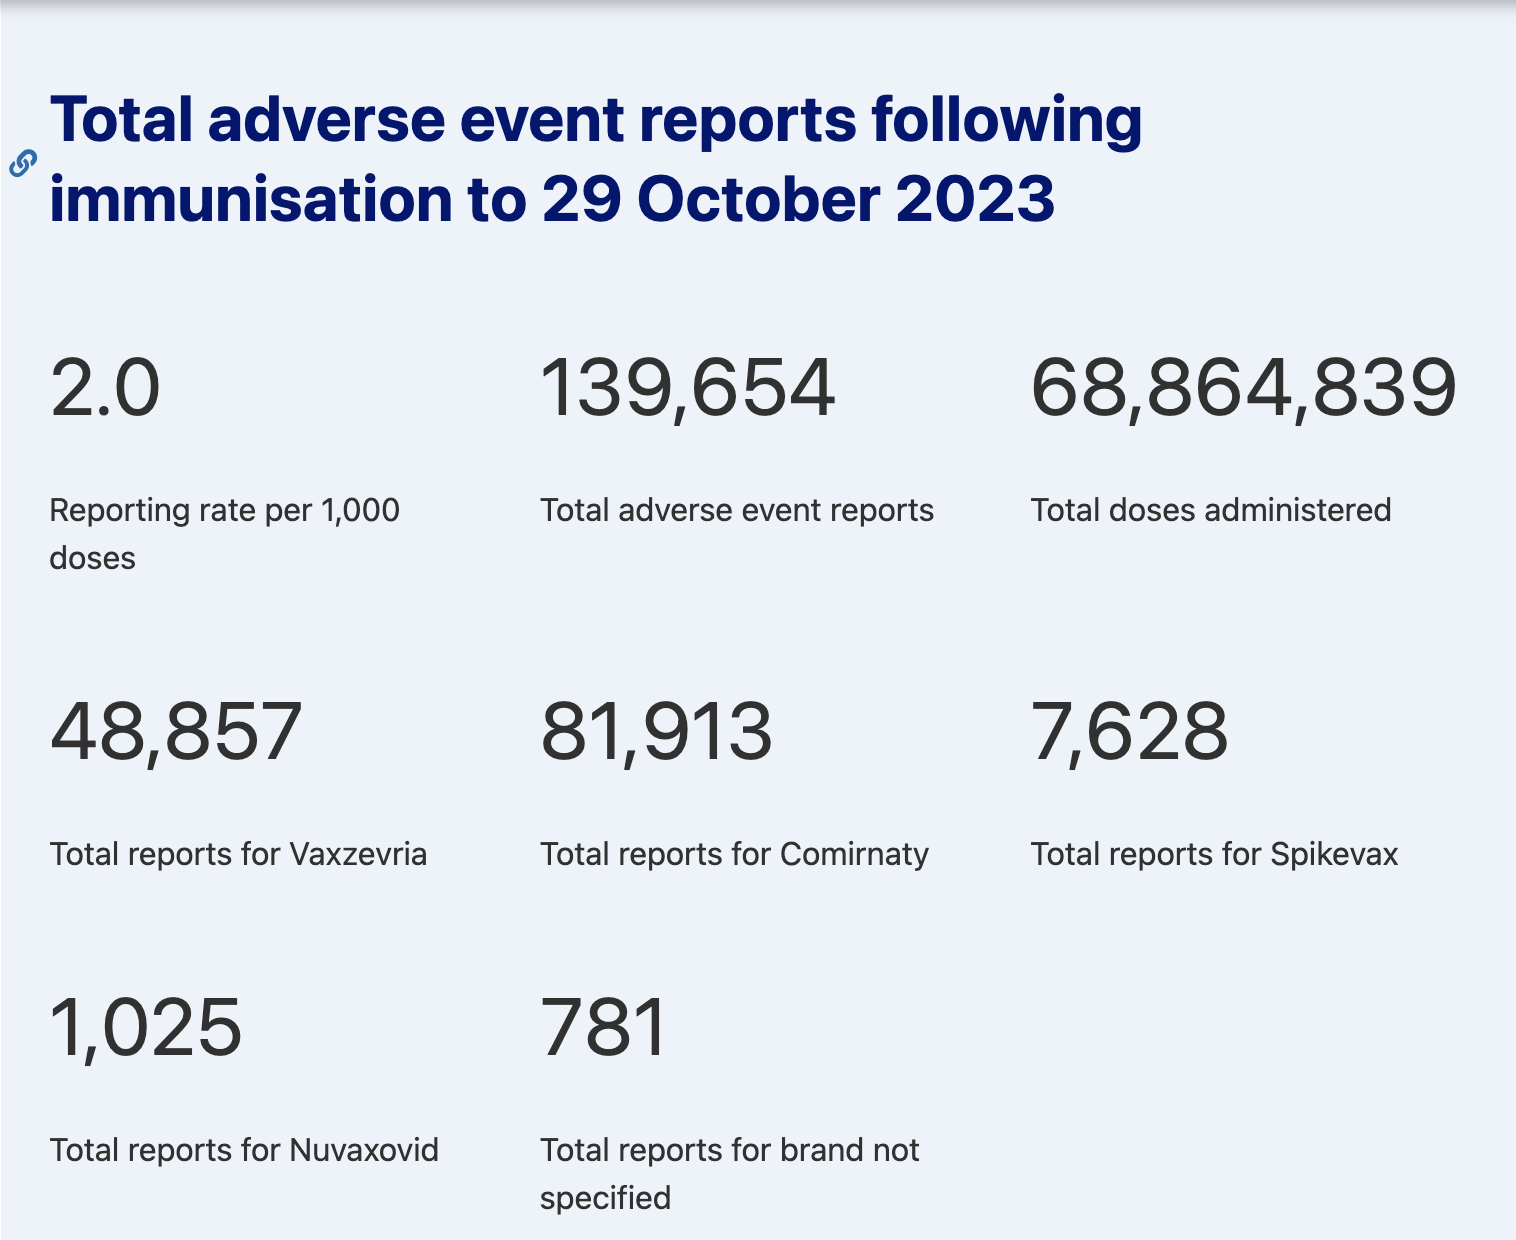Select the 'Reporting rate per 1,000 doses' label
The height and width of the screenshot is (1240, 1516).
point(224,533)
